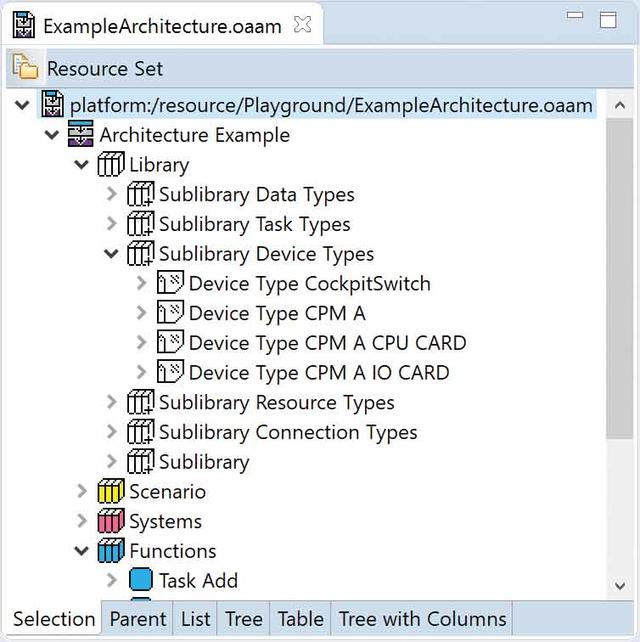The width and height of the screenshot is (640, 642).
Task: Click the Sublibrary Data Types icon
Action: (x=140, y=193)
